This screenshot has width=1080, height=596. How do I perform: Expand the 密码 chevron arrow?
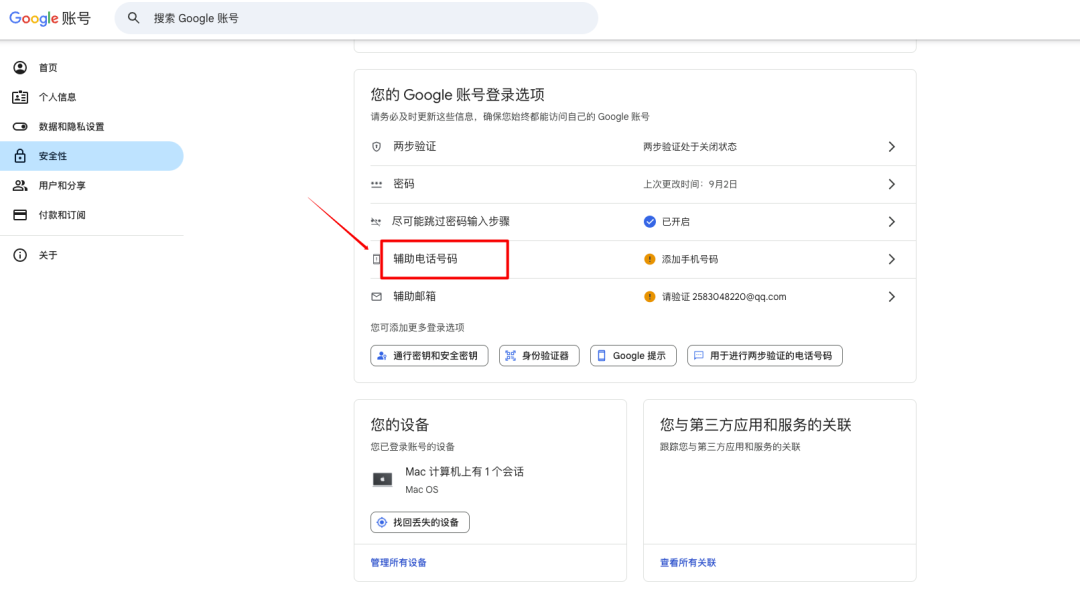click(x=891, y=184)
